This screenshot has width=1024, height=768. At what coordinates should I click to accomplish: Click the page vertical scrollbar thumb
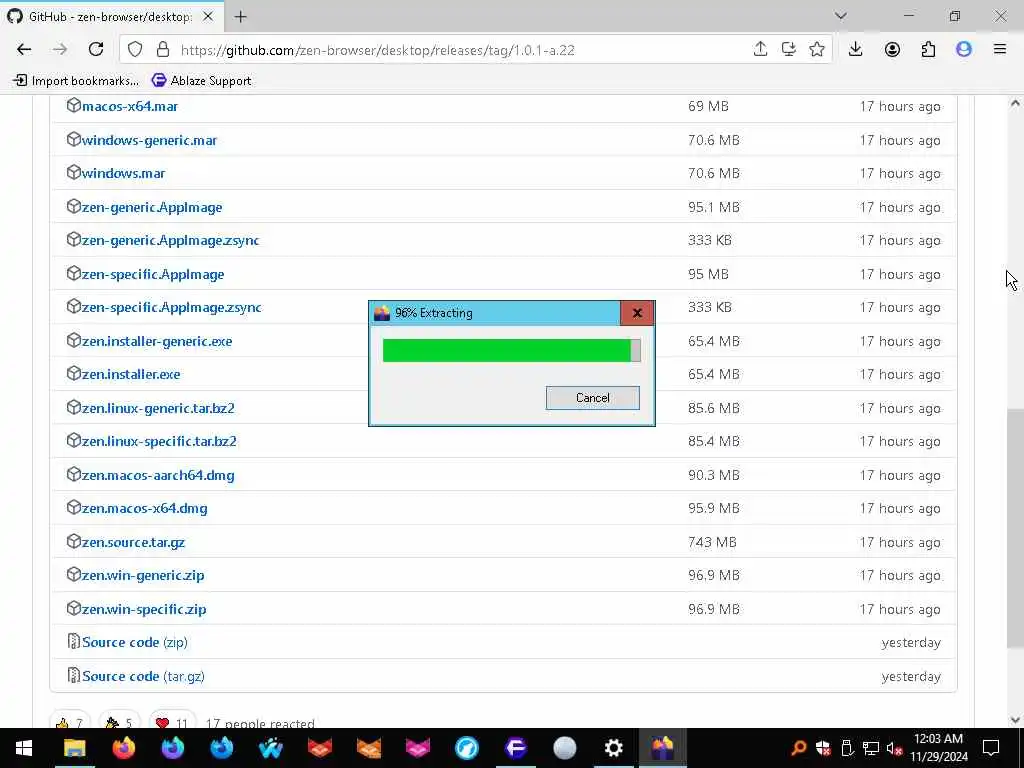pos(1014,528)
